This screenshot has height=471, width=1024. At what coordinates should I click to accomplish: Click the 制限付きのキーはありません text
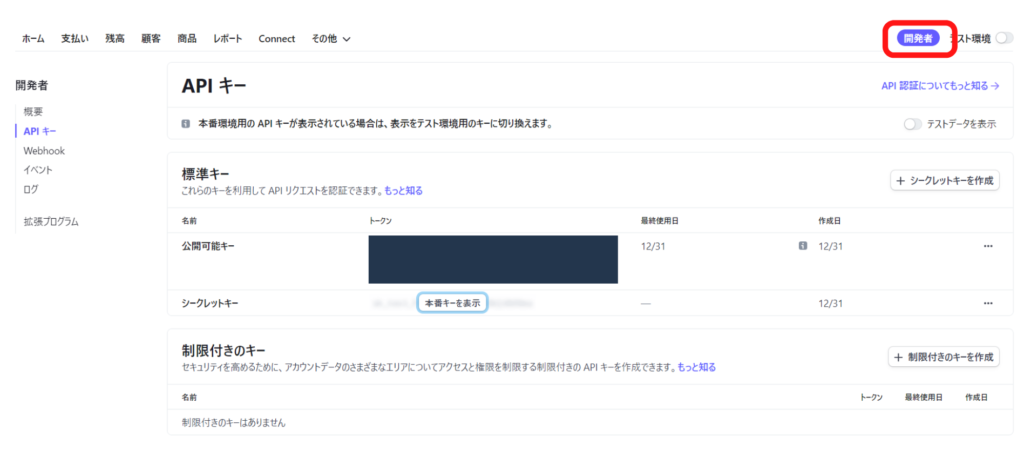[x=234, y=423]
